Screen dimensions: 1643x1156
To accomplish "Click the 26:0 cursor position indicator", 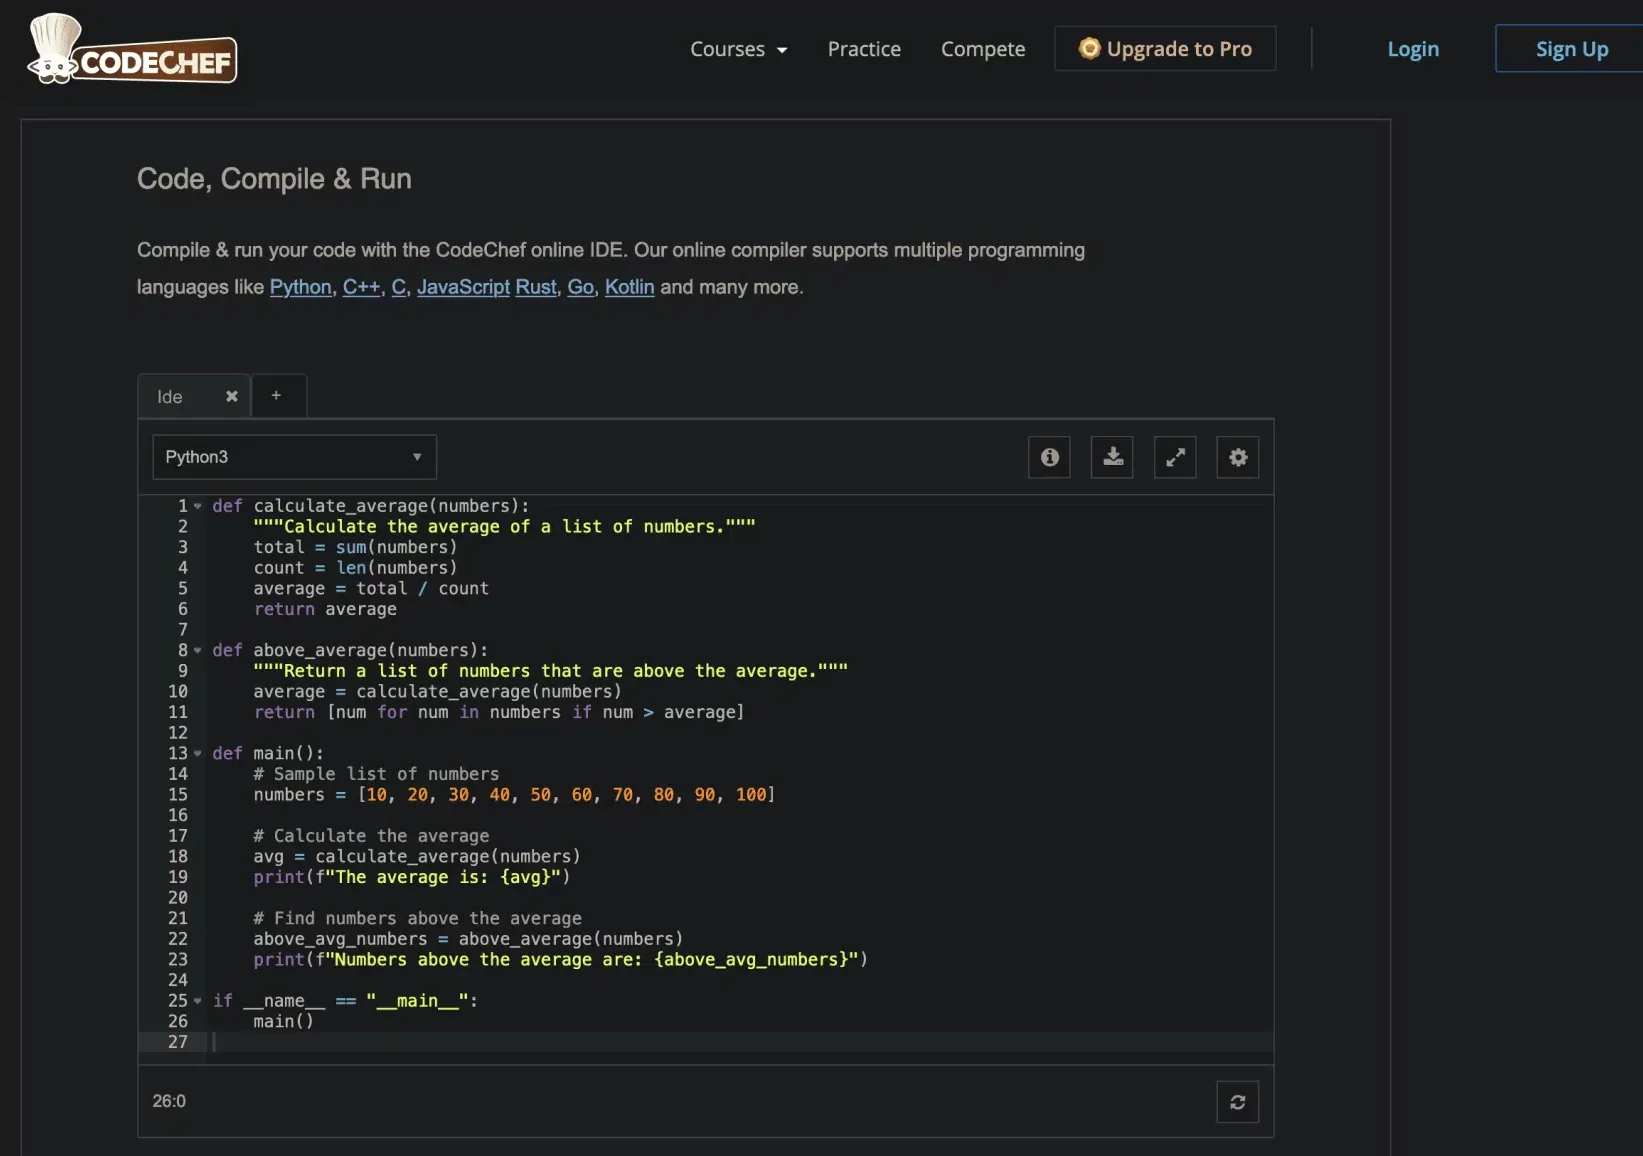I will (169, 1101).
